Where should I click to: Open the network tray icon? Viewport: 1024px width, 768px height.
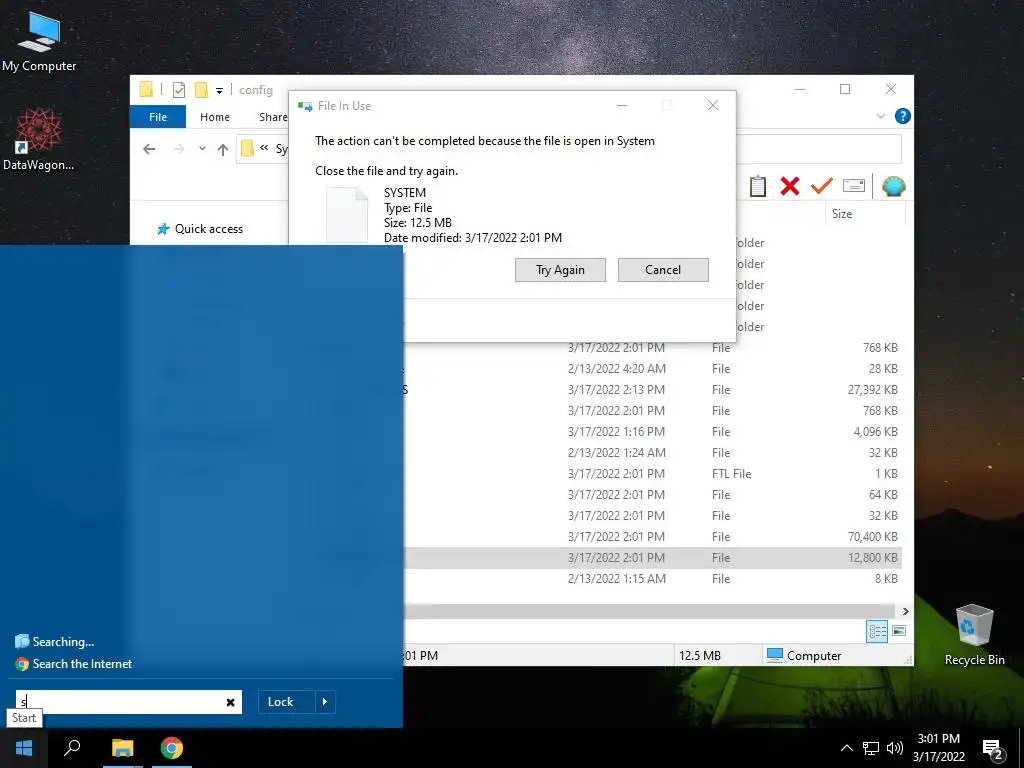pyautogui.click(x=871, y=748)
